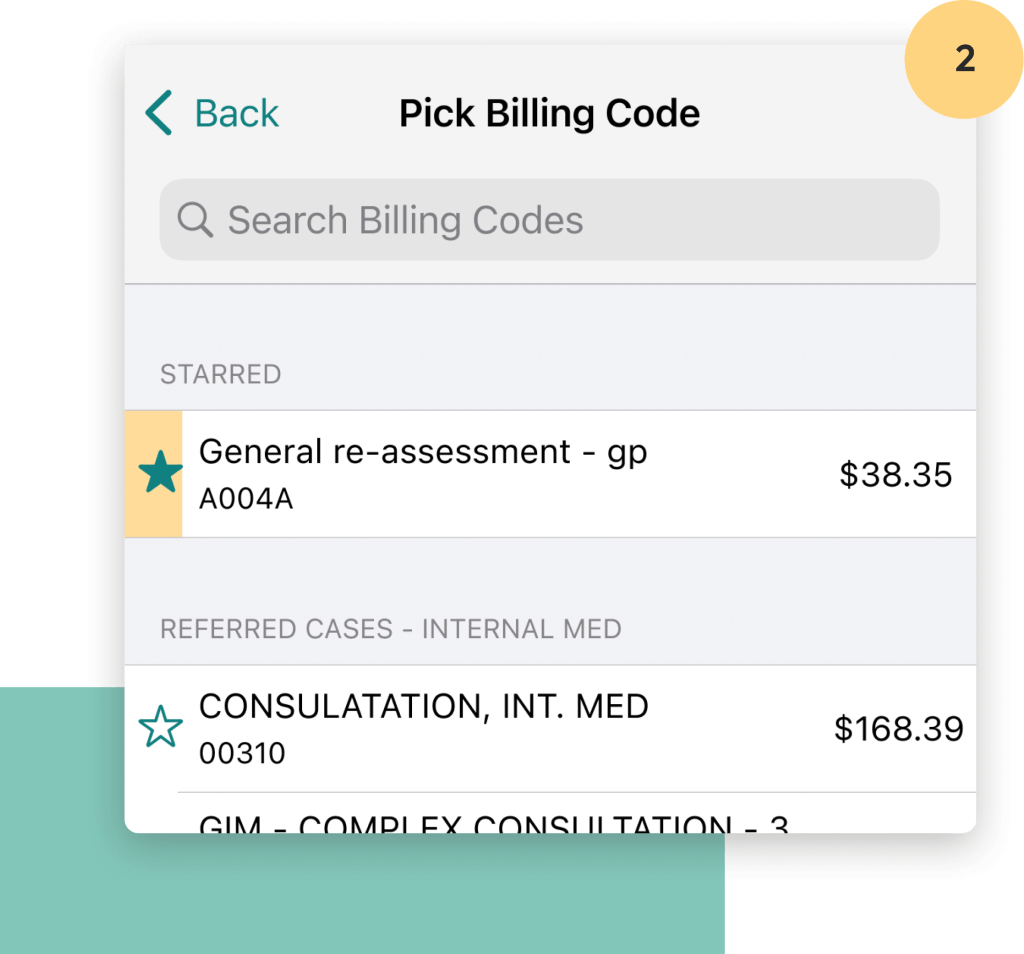Tap the $168.39 price label
Screen dimensions: 1024x954
(898, 729)
